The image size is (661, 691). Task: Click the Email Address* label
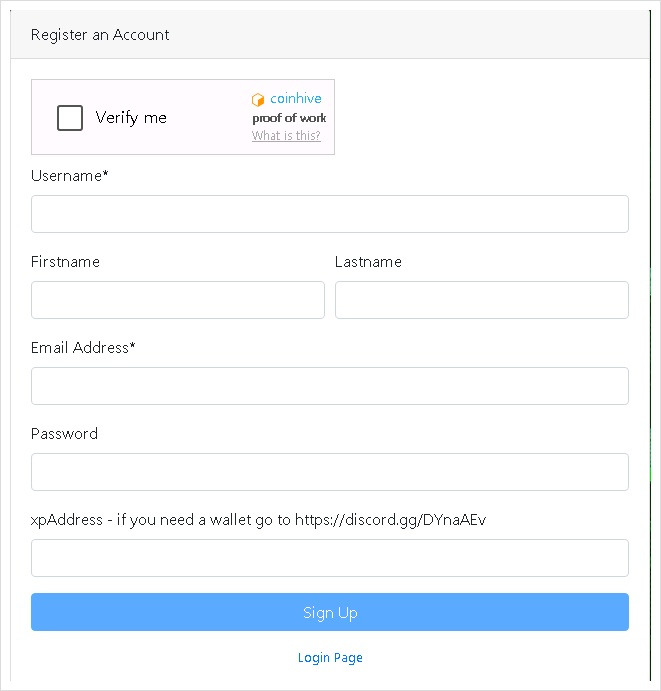tap(83, 348)
